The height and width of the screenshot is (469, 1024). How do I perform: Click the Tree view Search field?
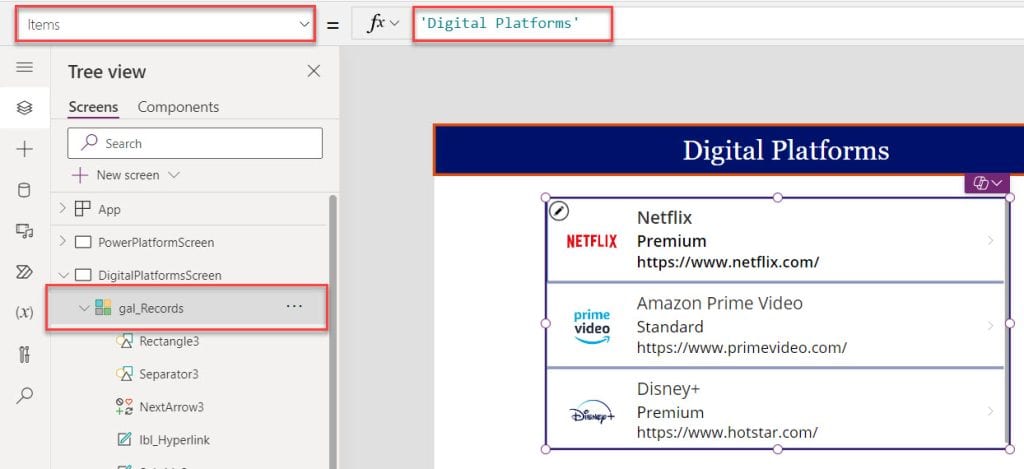click(x=195, y=143)
